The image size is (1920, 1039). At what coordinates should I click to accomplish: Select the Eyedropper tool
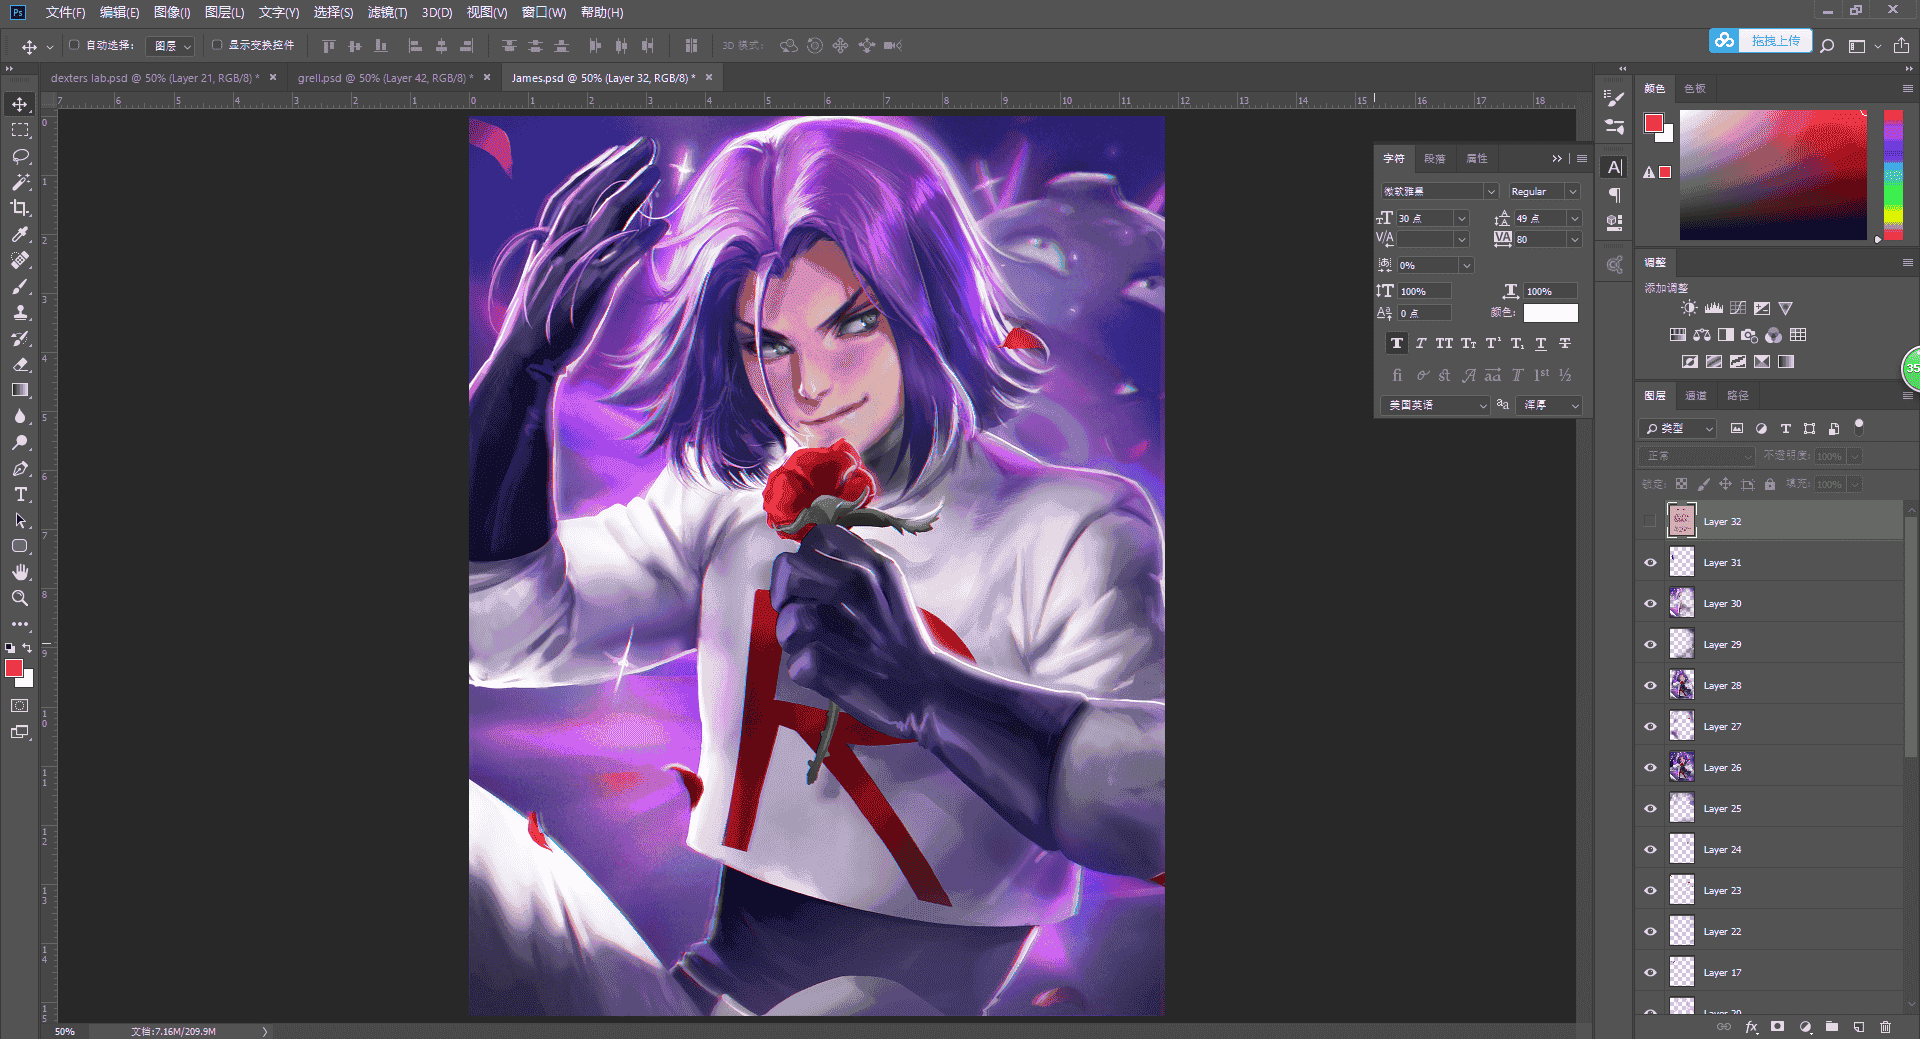pyautogui.click(x=20, y=234)
